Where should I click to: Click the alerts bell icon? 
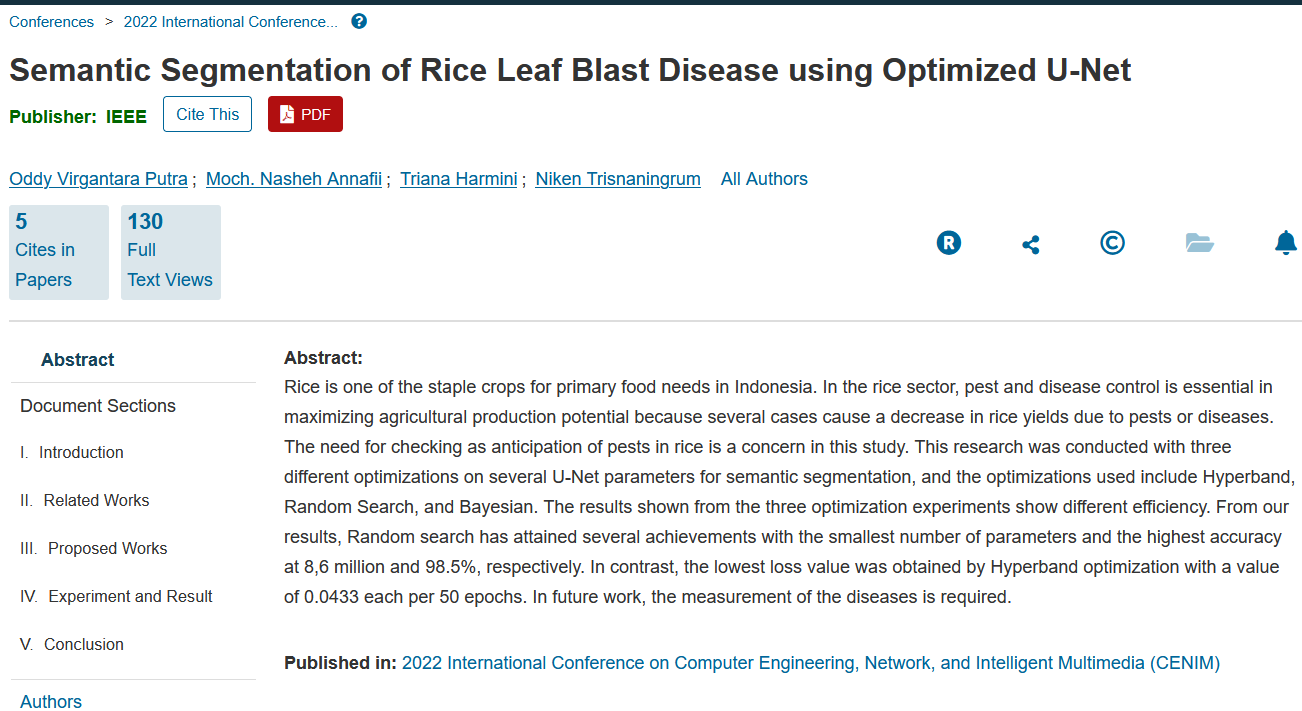click(x=1286, y=242)
